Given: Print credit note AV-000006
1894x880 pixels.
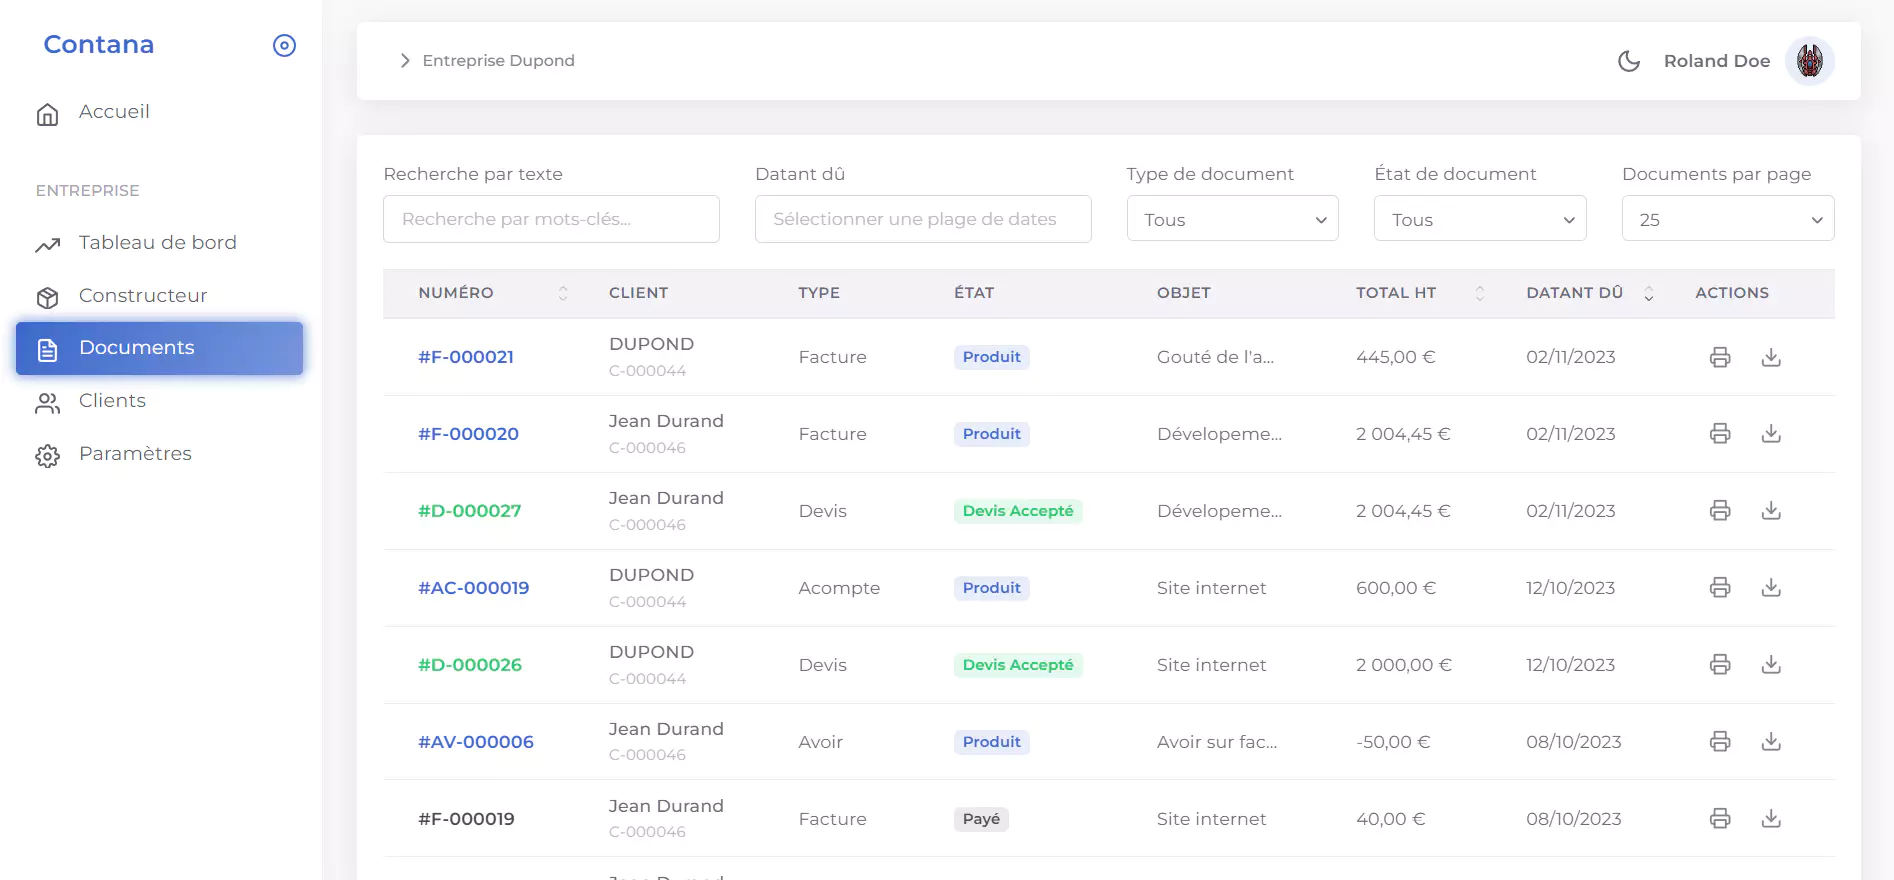Looking at the screenshot, I should point(1719,742).
